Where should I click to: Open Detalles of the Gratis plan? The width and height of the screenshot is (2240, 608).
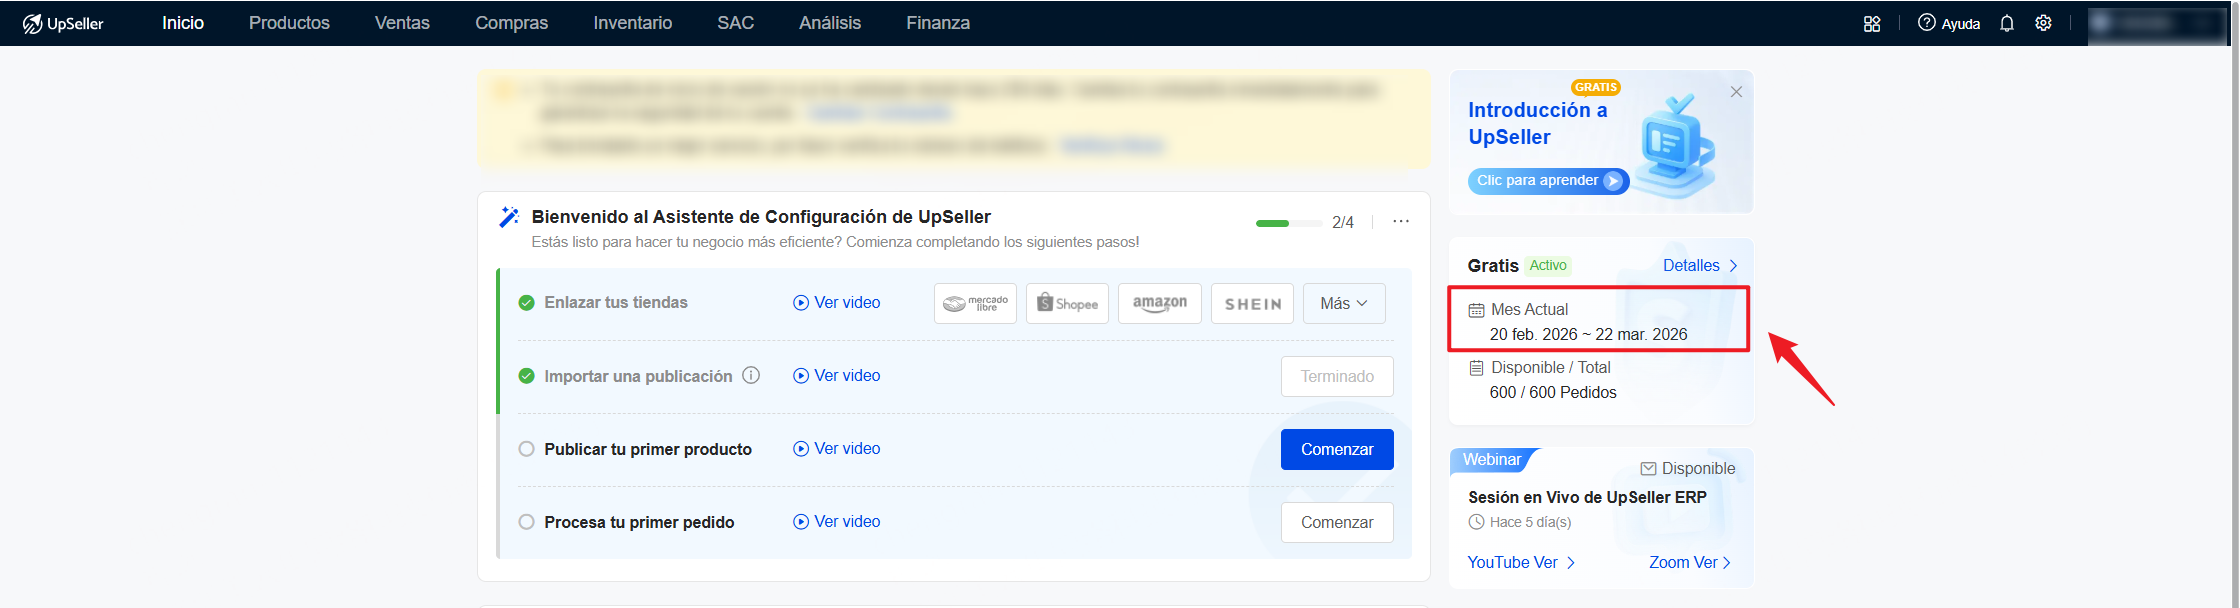click(1699, 265)
